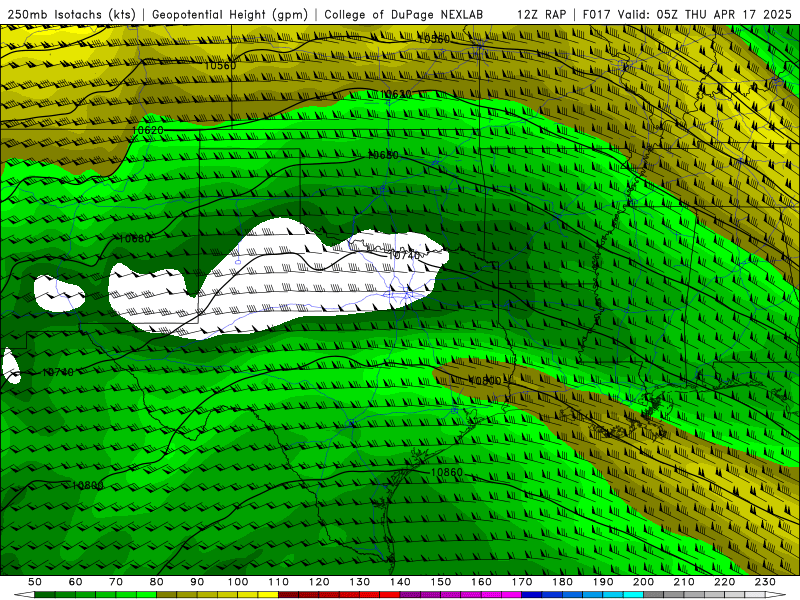Click the legend value 160

pos(481,582)
